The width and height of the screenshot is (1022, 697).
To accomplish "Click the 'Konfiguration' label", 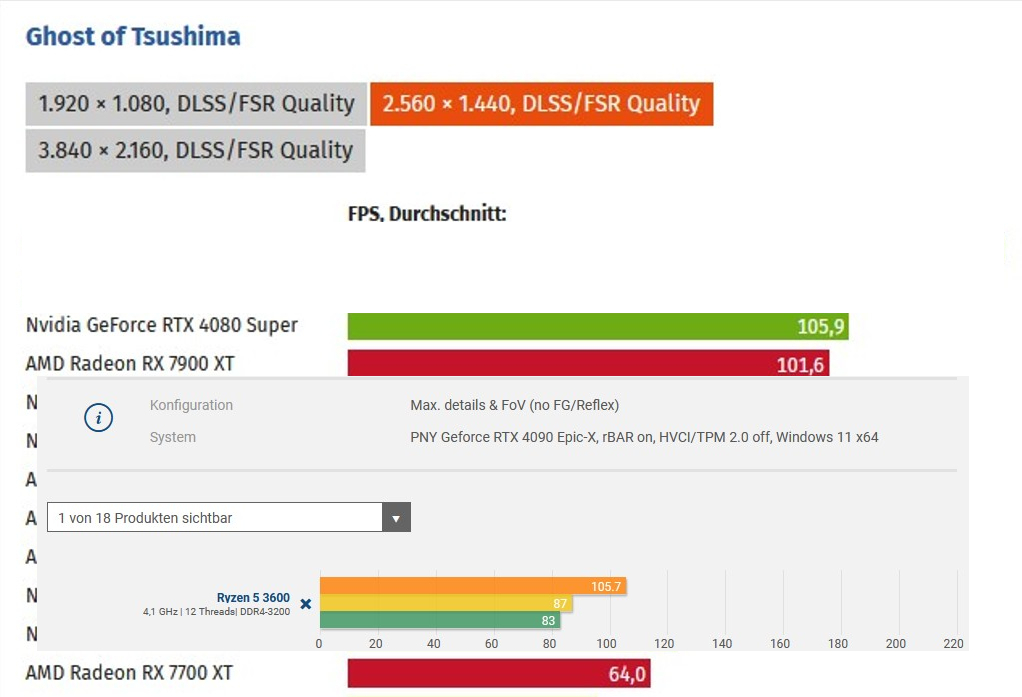I will (191, 405).
